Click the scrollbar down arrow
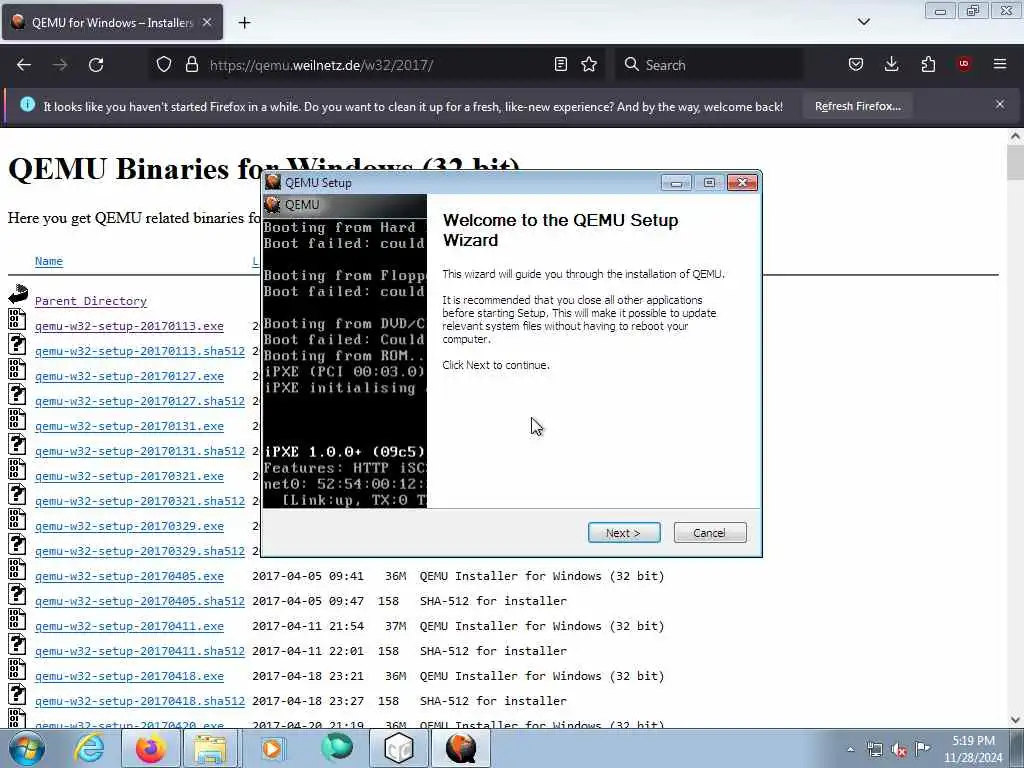 1015,720
